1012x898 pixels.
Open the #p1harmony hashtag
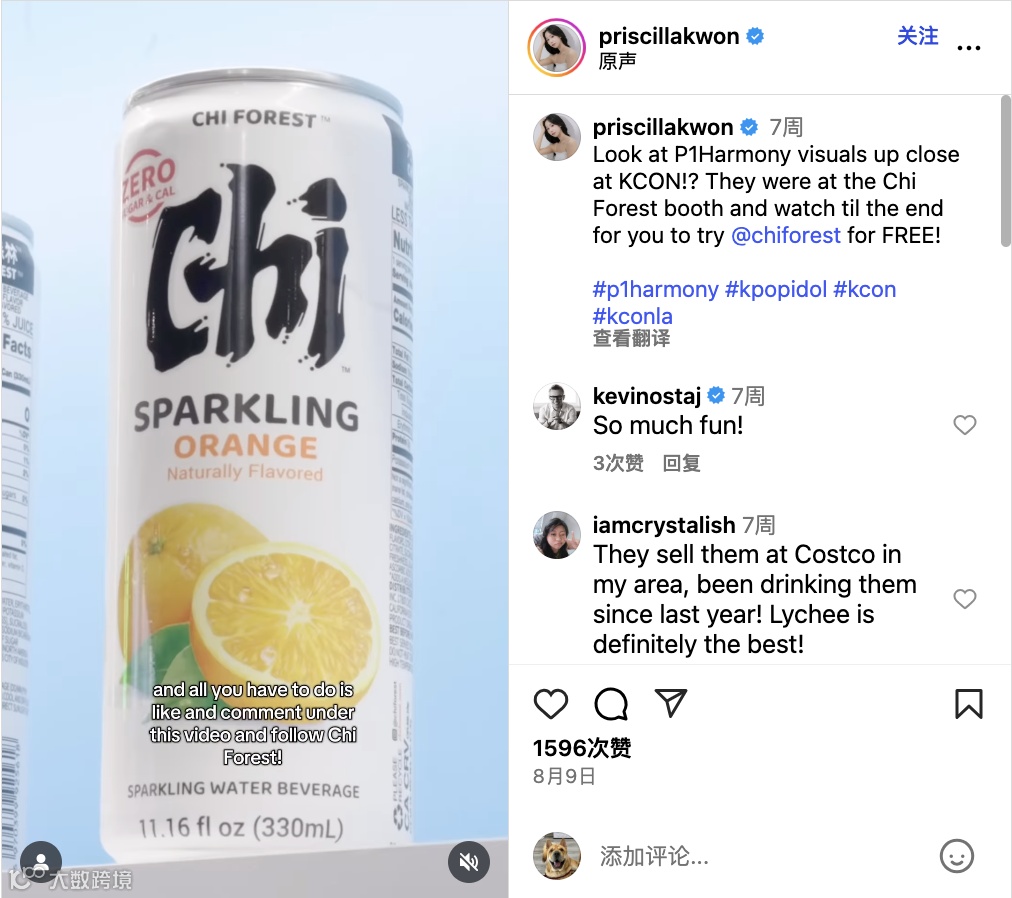tap(655, 289)
